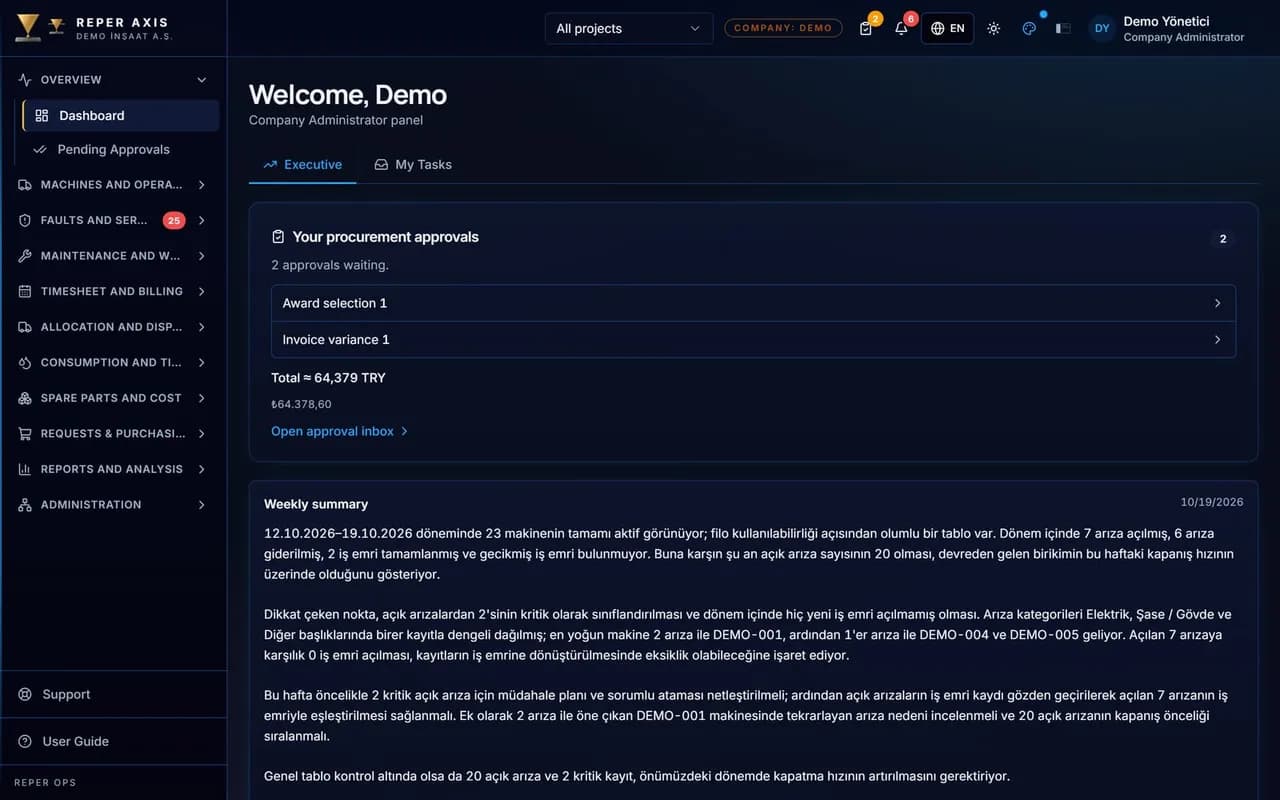Click the Machines and Operations truck icon
This screenshot has height=800, width=1280.
pyautogui.click(x=25, y=185)
